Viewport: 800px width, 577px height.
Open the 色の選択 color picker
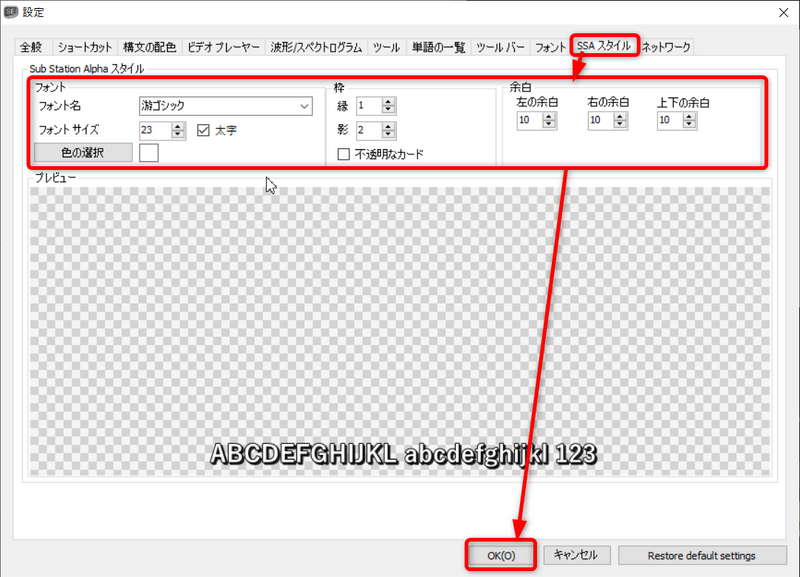(83, 152)
